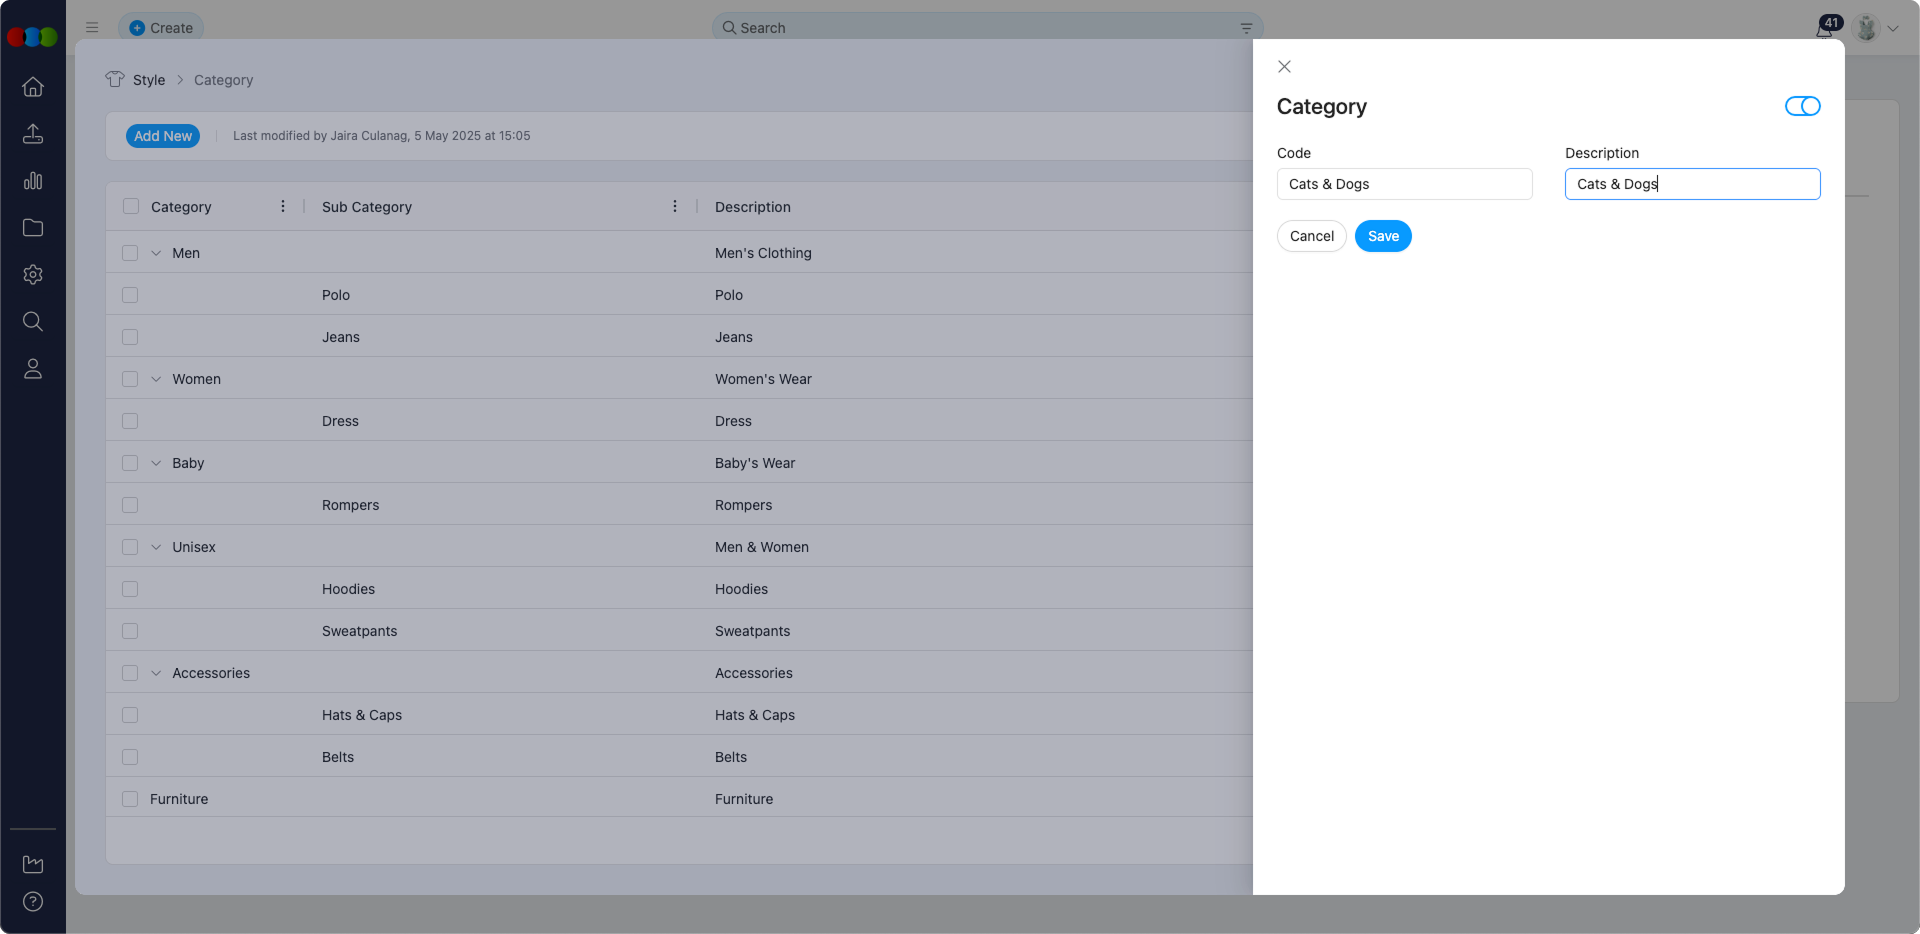Click the help question mark icon
Viewport: 1920px width, 934px height.
pyautogui.click(x=33, y=901)
